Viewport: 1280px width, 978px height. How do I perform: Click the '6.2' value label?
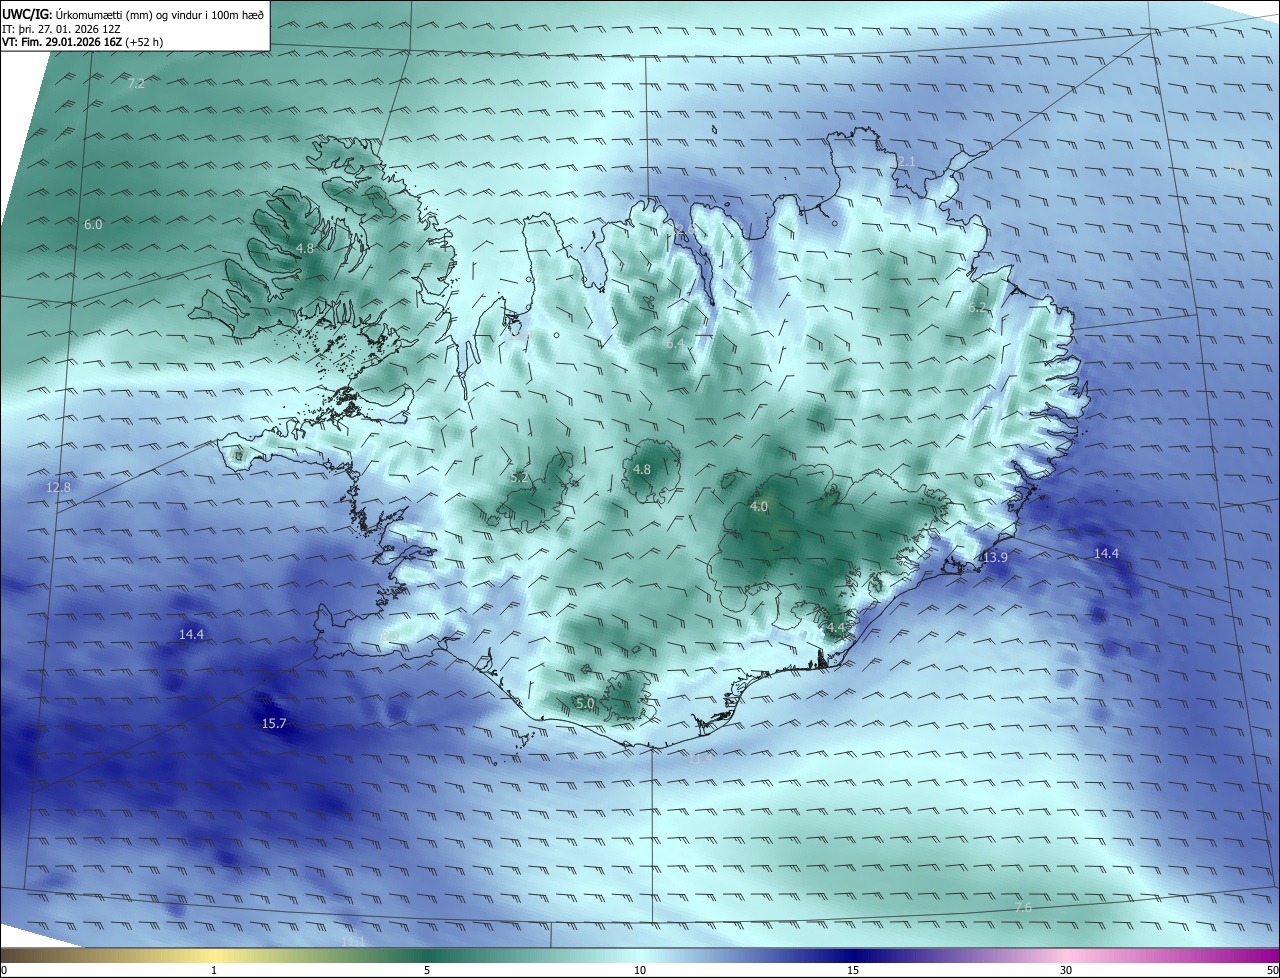click(x=977, y=308)
